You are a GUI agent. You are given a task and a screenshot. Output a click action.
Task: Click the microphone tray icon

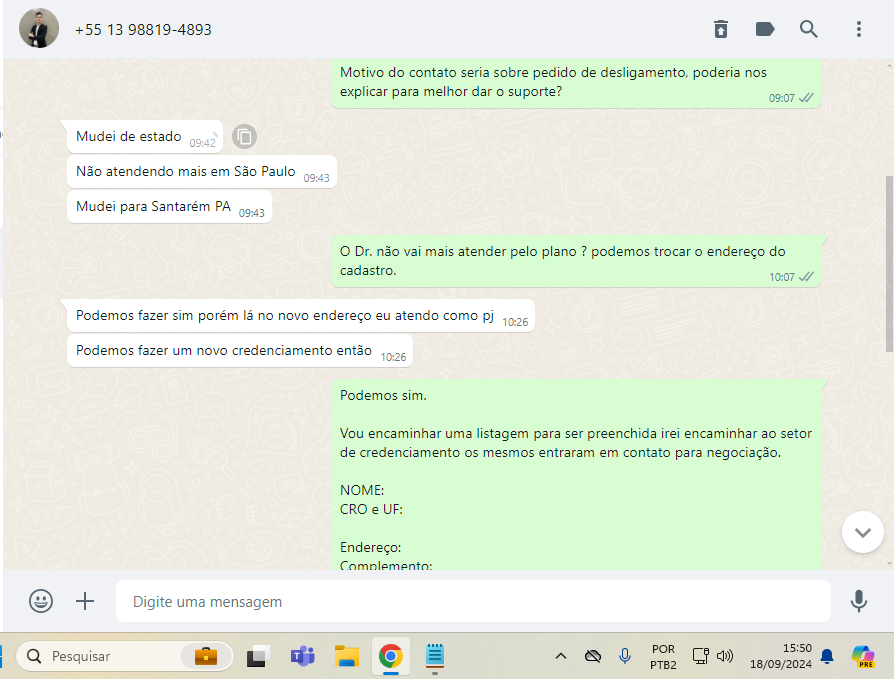click(625, 656)
